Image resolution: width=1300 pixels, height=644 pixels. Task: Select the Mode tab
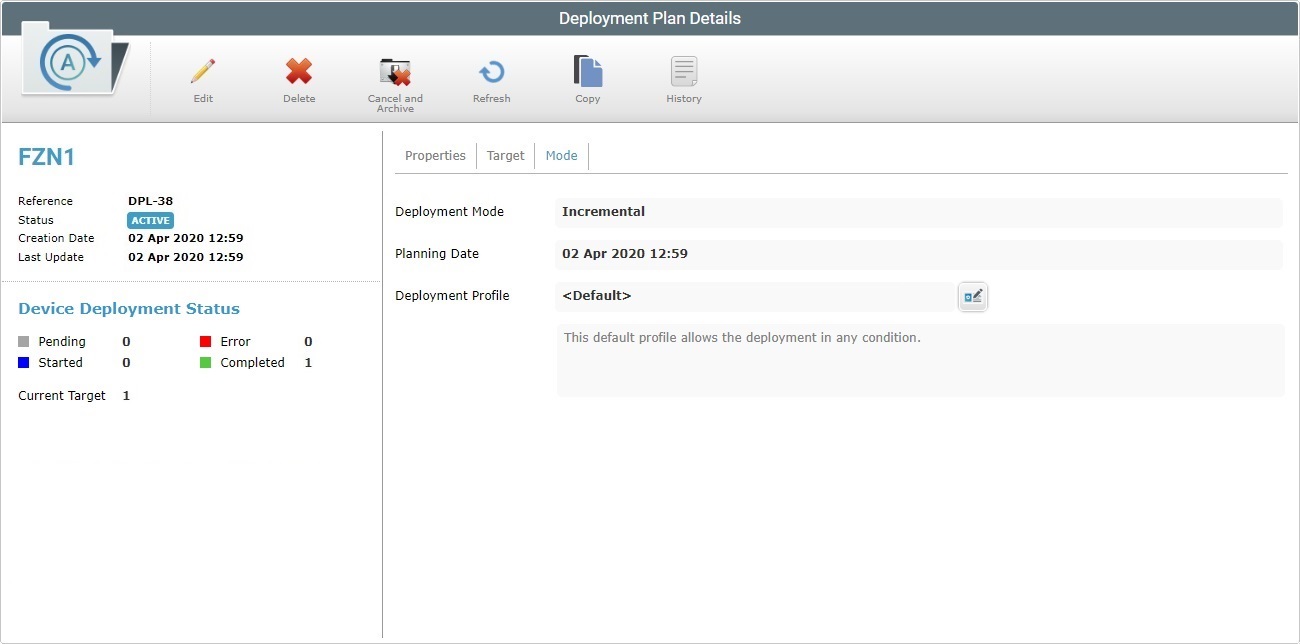(561, 155)
